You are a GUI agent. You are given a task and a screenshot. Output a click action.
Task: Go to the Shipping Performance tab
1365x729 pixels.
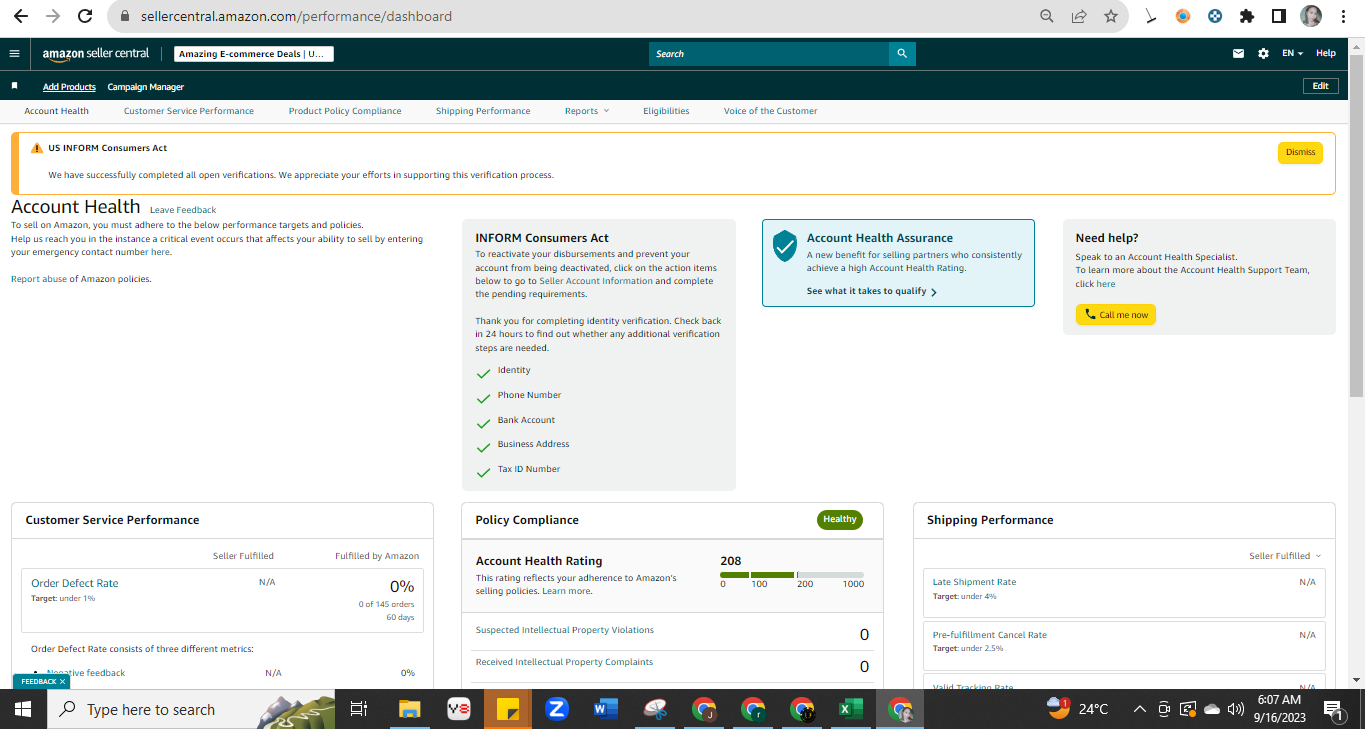(x=483, y=111)
